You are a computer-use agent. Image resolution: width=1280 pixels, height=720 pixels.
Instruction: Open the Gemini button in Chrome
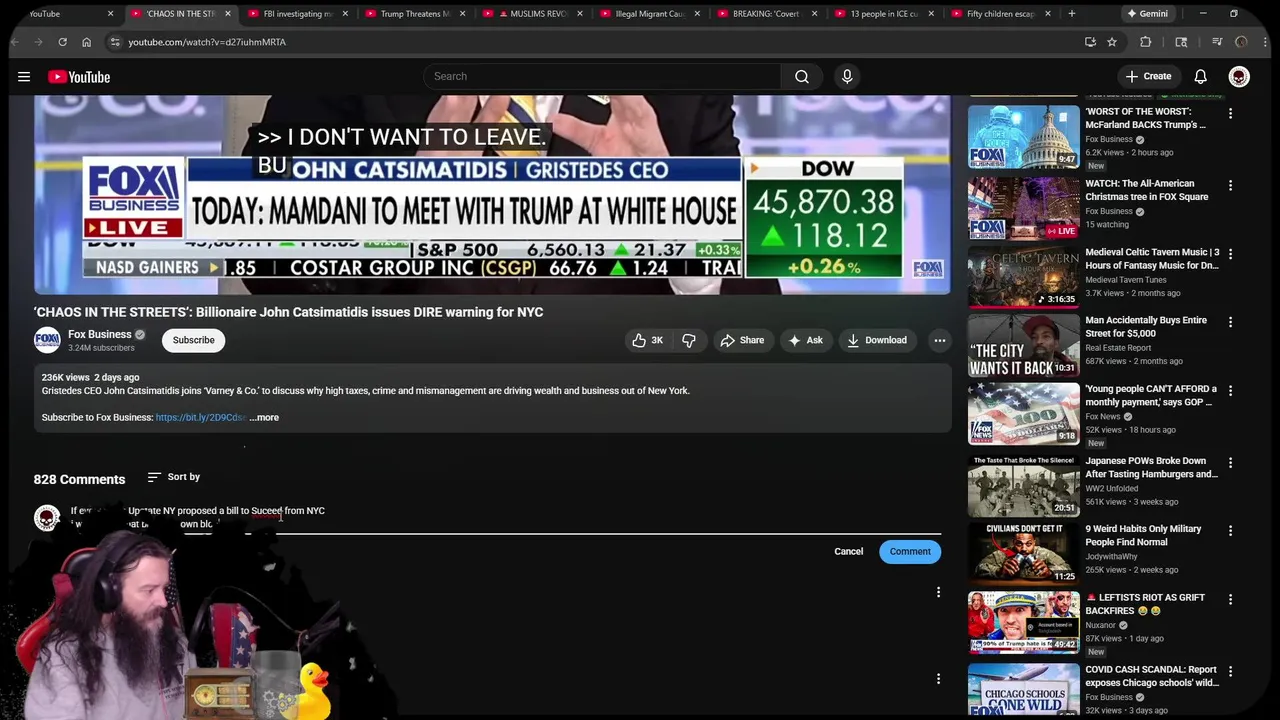(x=1147, y=14)
